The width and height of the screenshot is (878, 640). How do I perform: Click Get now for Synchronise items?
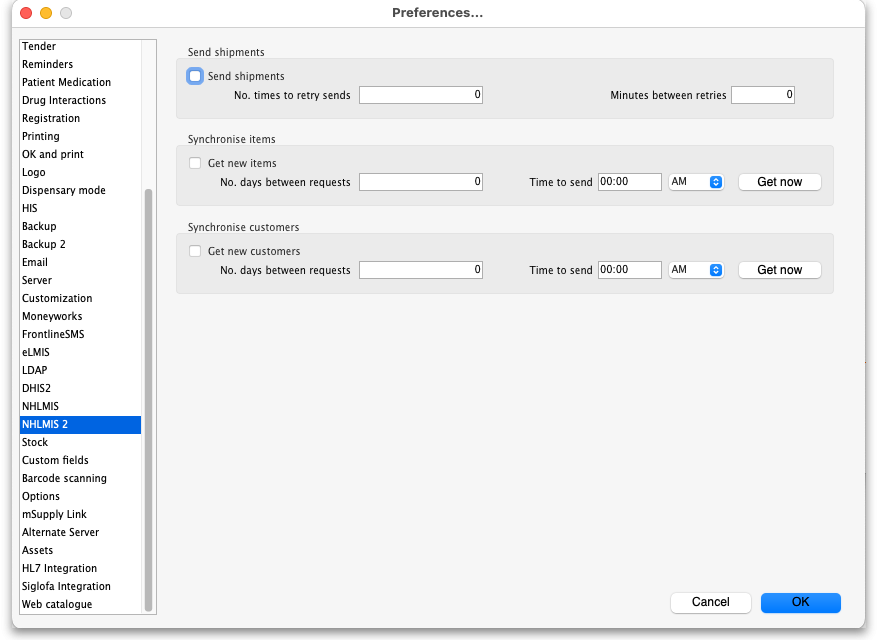pos(779,182)
